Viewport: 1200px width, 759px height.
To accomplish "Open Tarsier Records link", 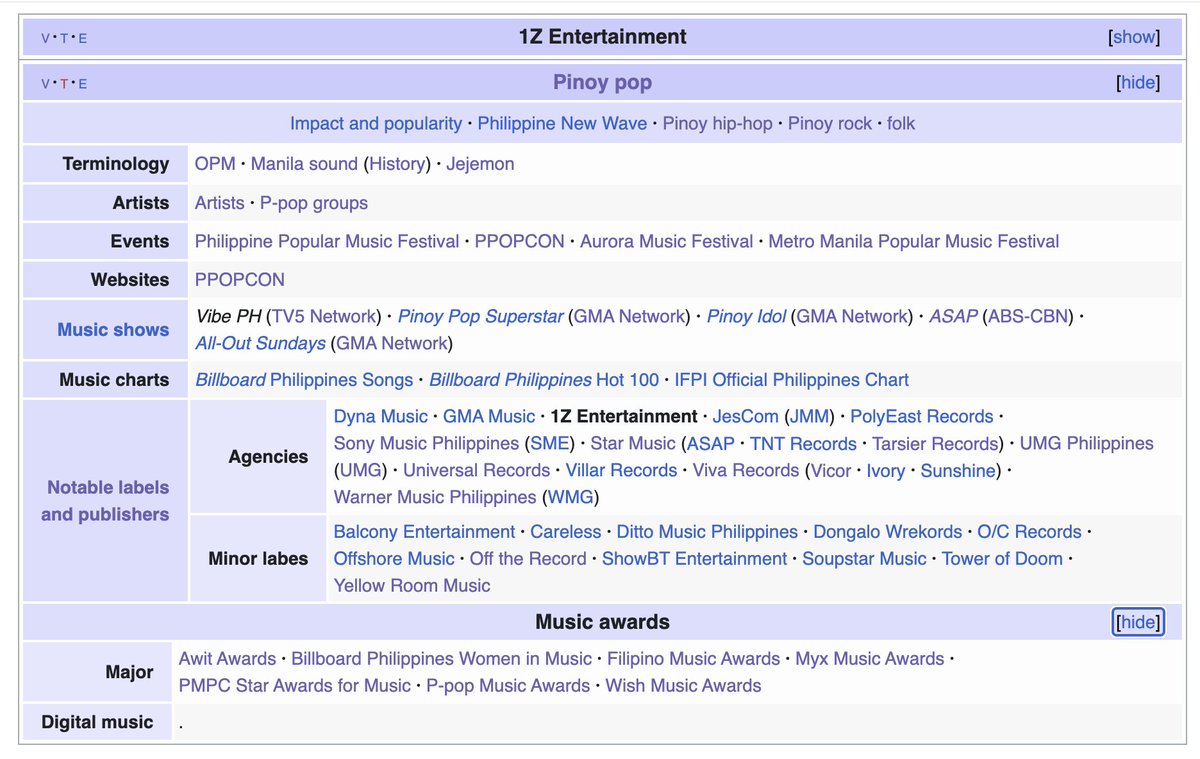I will (x=935, y=444).
